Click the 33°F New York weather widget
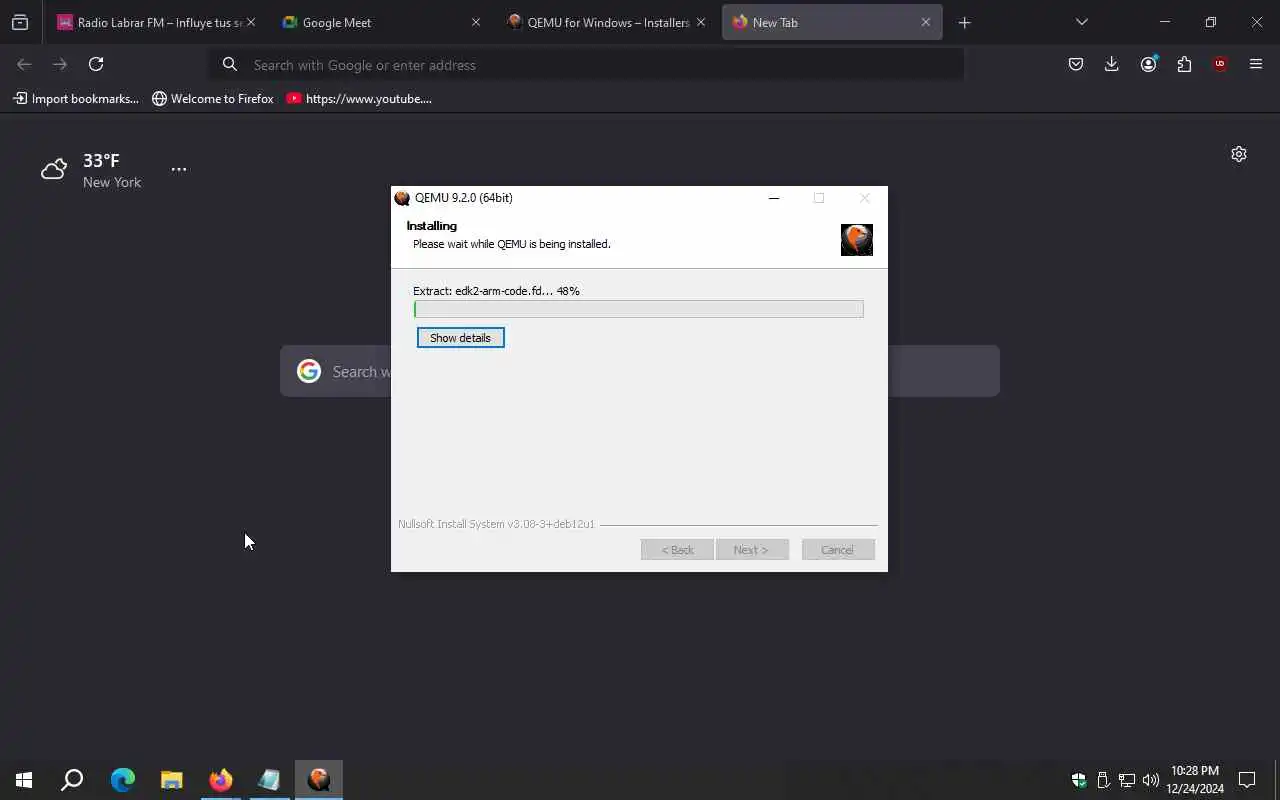 pos(92,170)
